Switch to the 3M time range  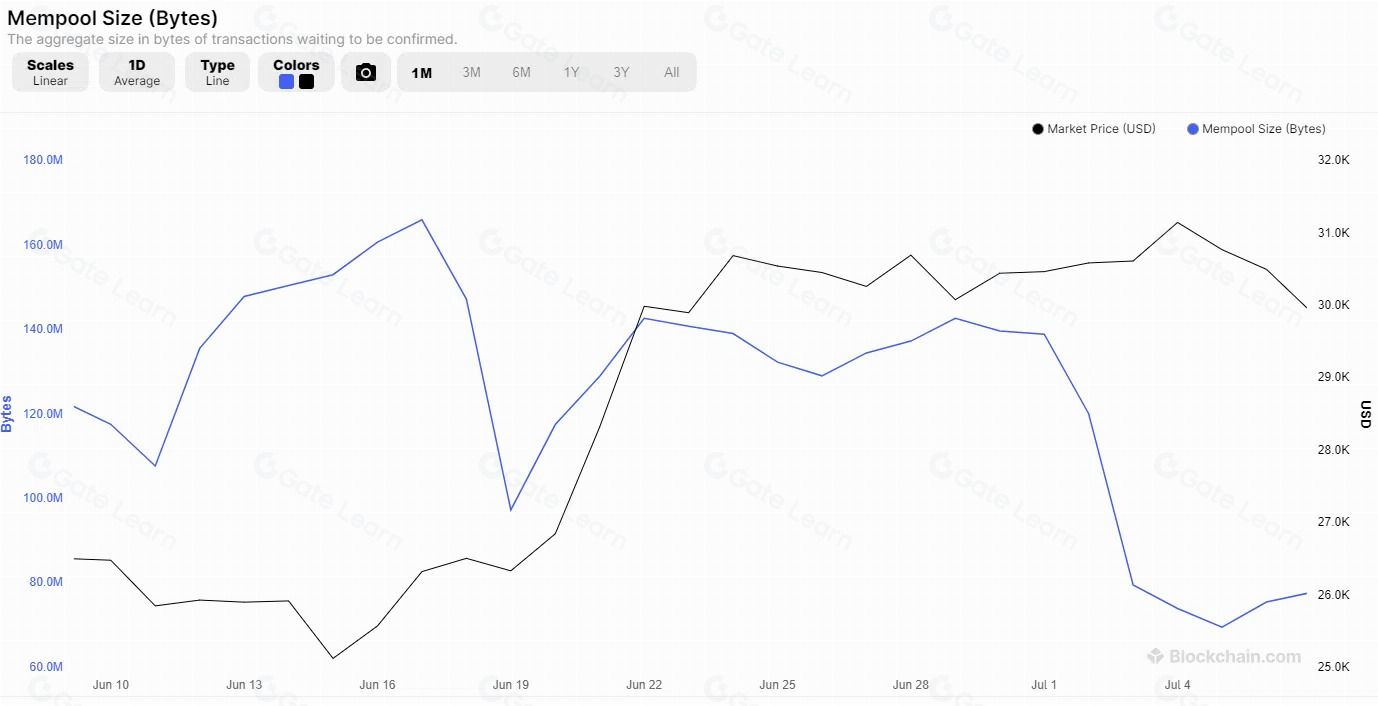471,72
